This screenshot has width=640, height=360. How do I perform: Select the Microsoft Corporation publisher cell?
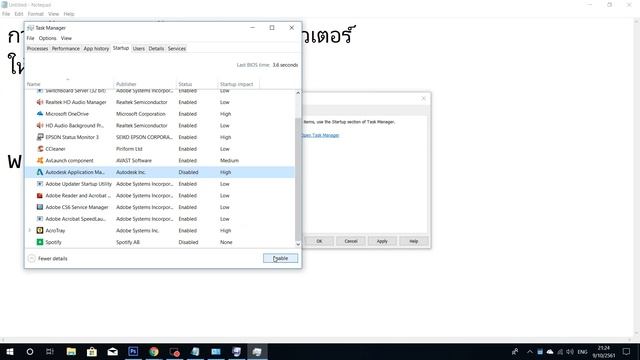click(x=141, y=113)
